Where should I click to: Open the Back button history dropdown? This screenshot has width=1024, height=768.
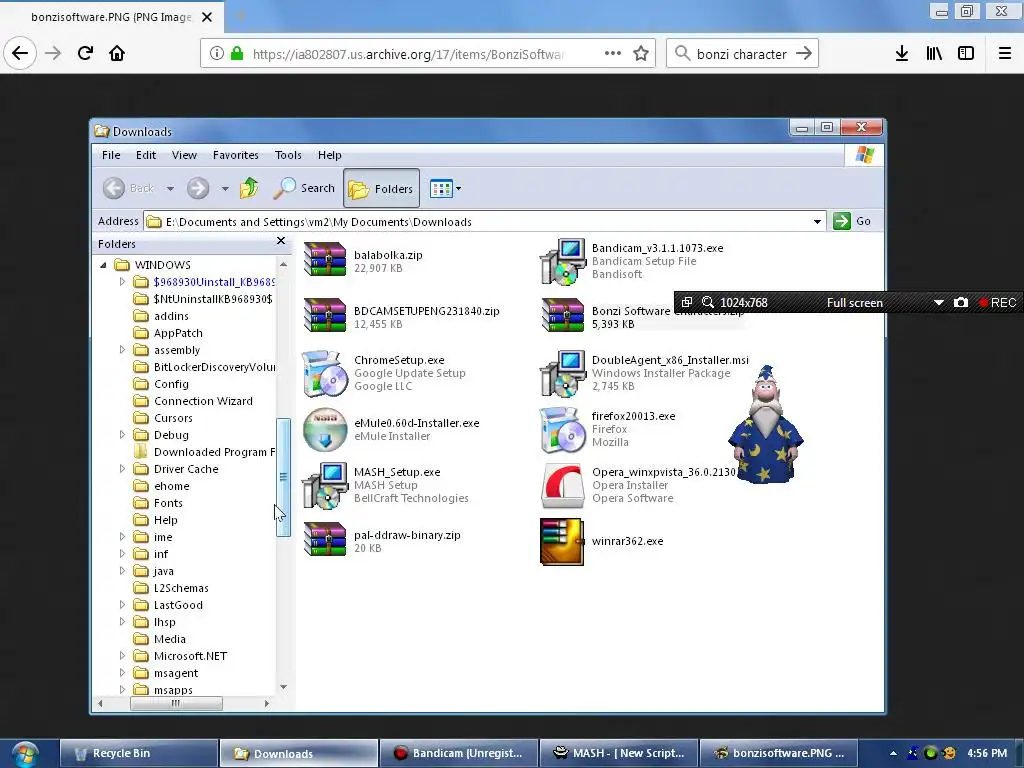pos(170,189)
